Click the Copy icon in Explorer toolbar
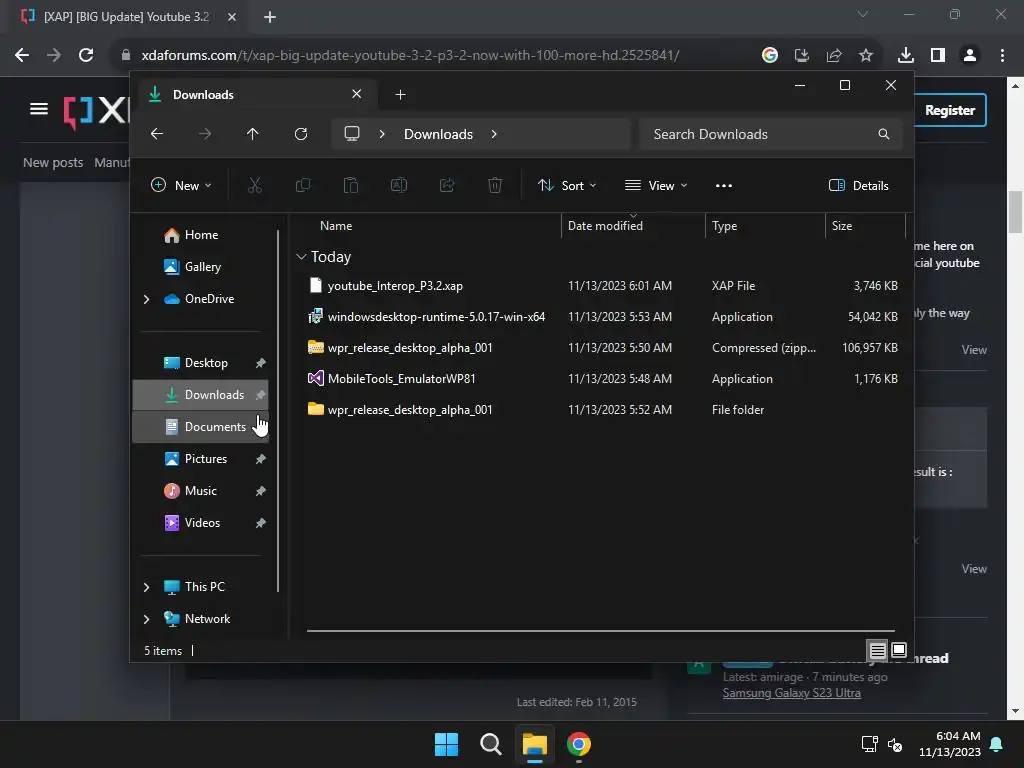Screen dimensions: 1024x768 pos(302,185)
